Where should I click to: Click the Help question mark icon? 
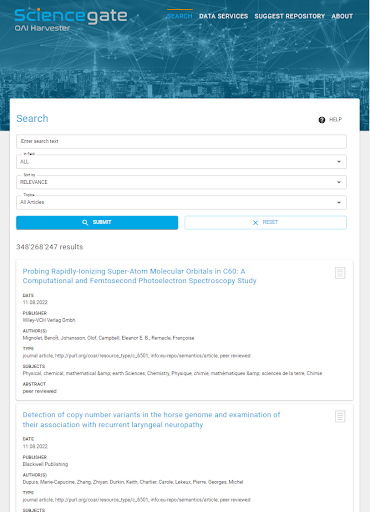click(x=322, y=120)
